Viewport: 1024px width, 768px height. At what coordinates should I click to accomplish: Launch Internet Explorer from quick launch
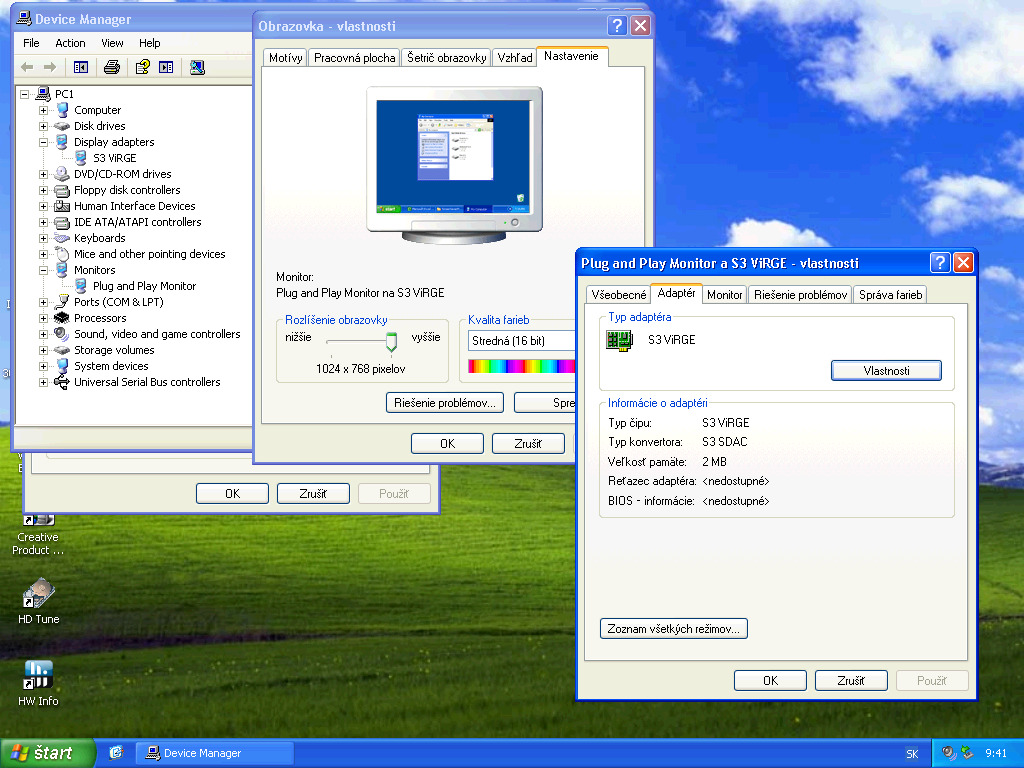(x=116, y=752)
